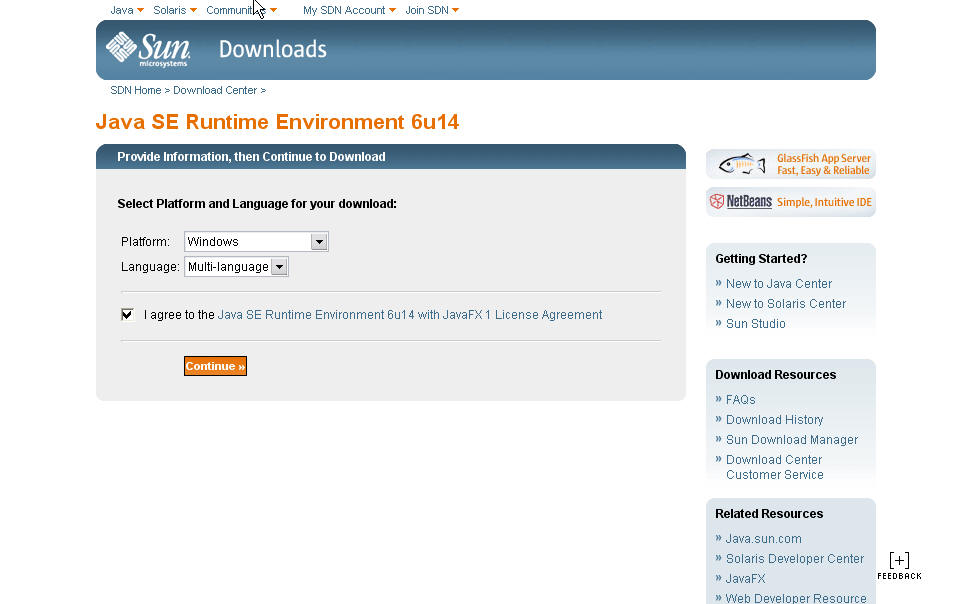Expand the Communities top navigation menu

tap(242, 10)
